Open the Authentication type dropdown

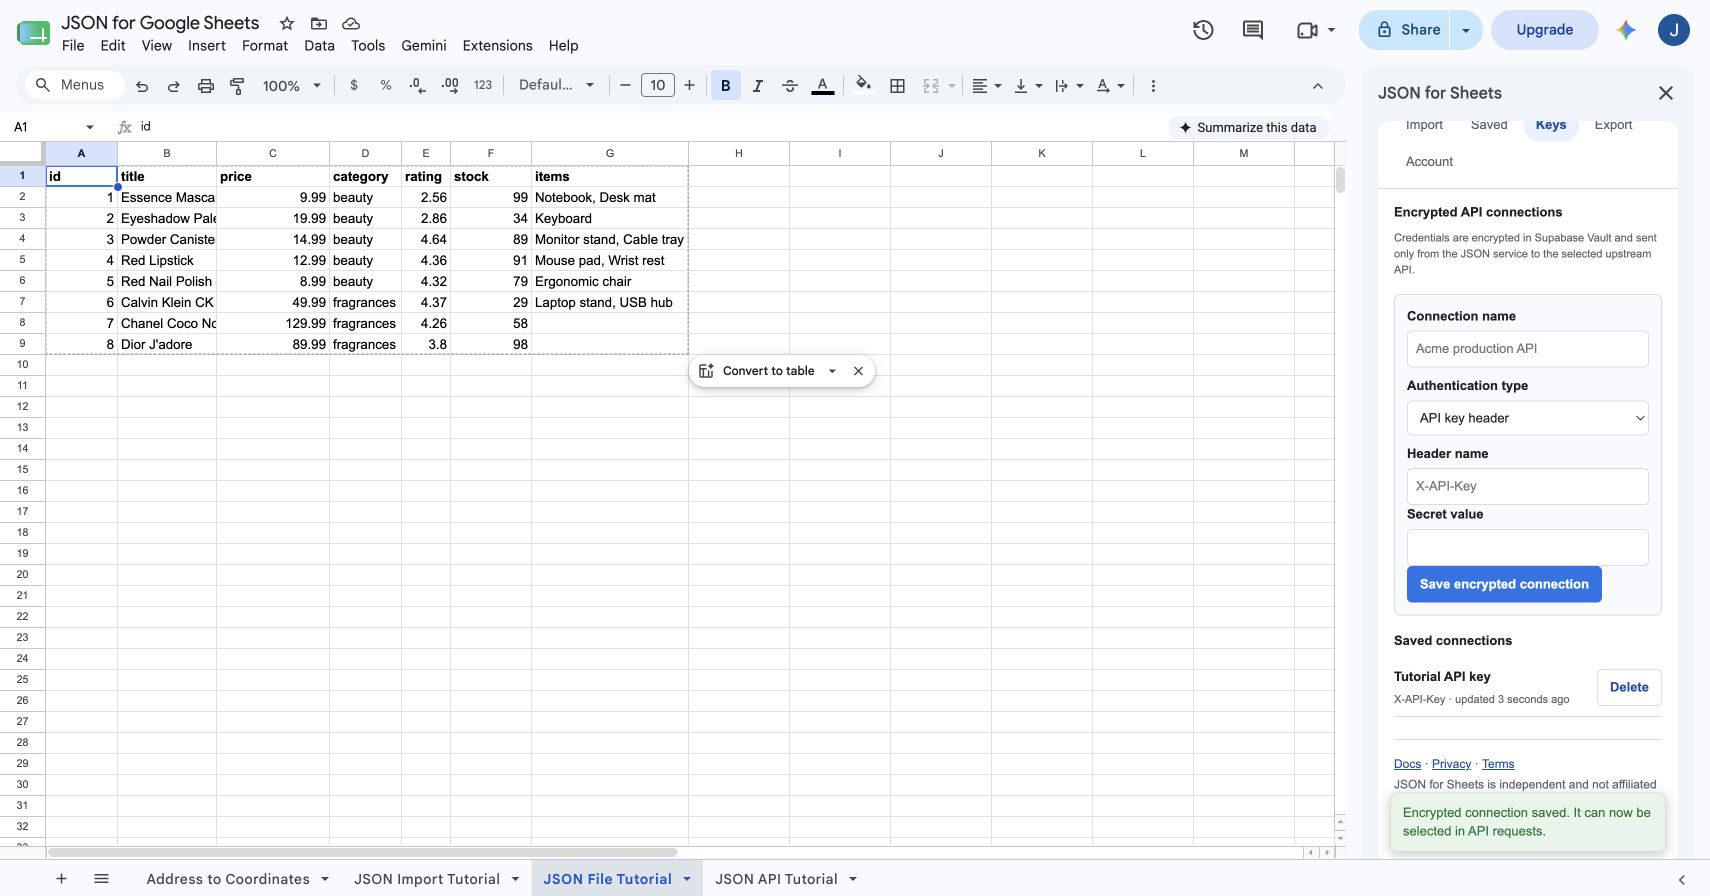click(x=1527, y=418)
